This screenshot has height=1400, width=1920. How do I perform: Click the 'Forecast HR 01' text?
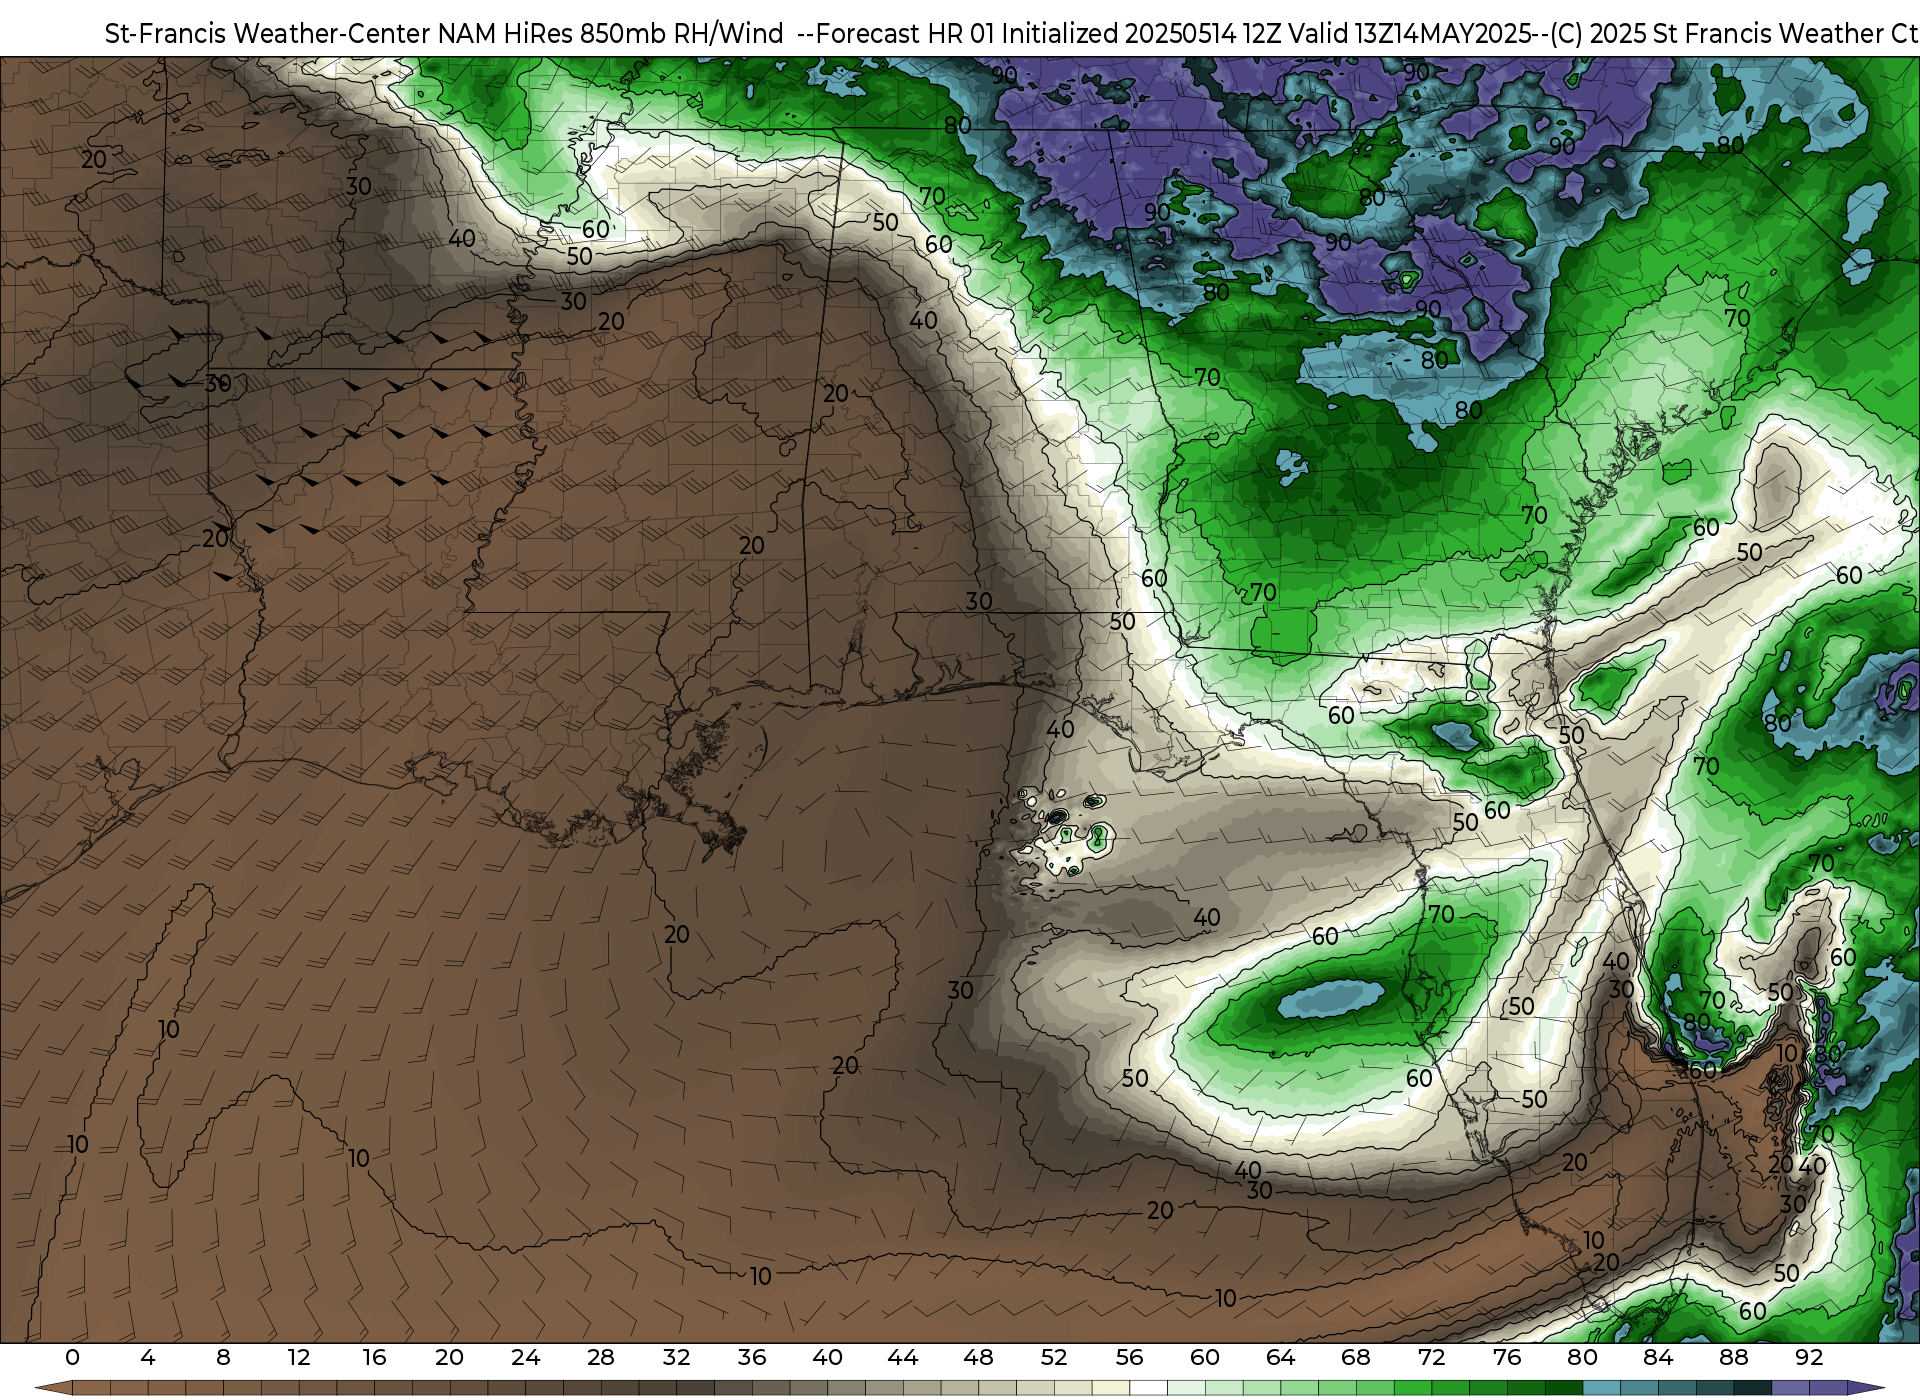coord(906,34)
